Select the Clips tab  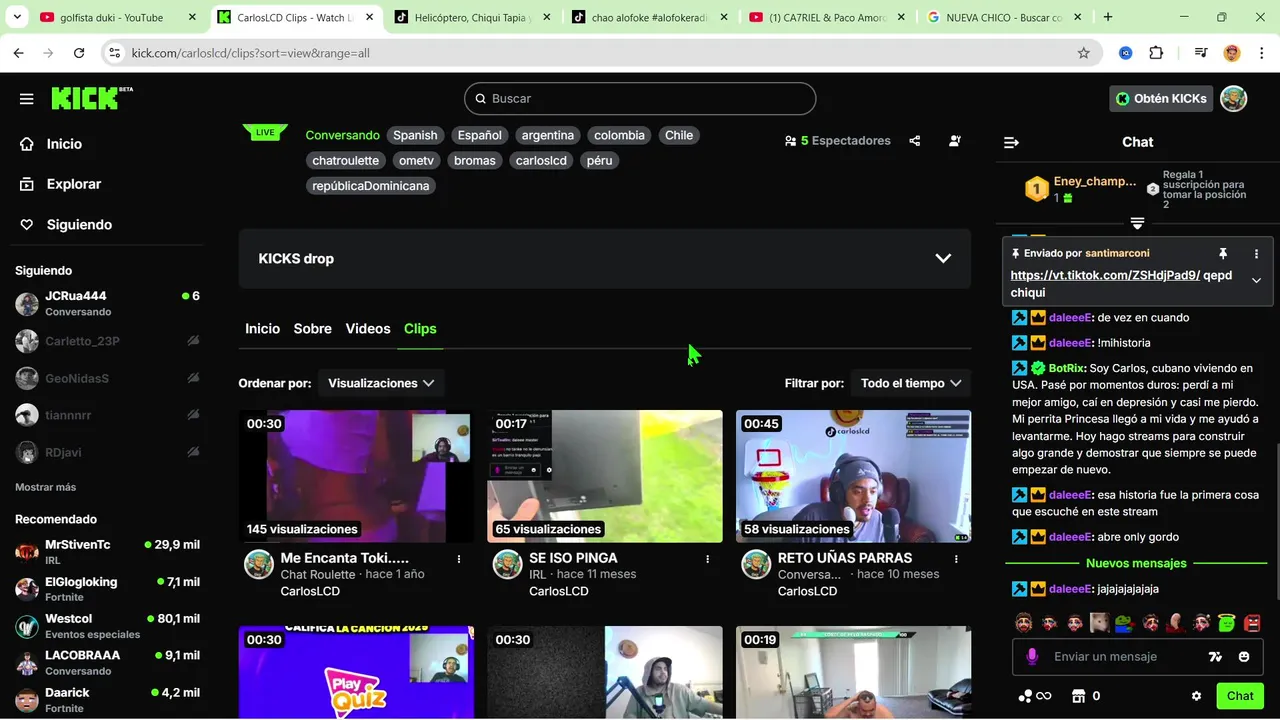pos(420,328)
